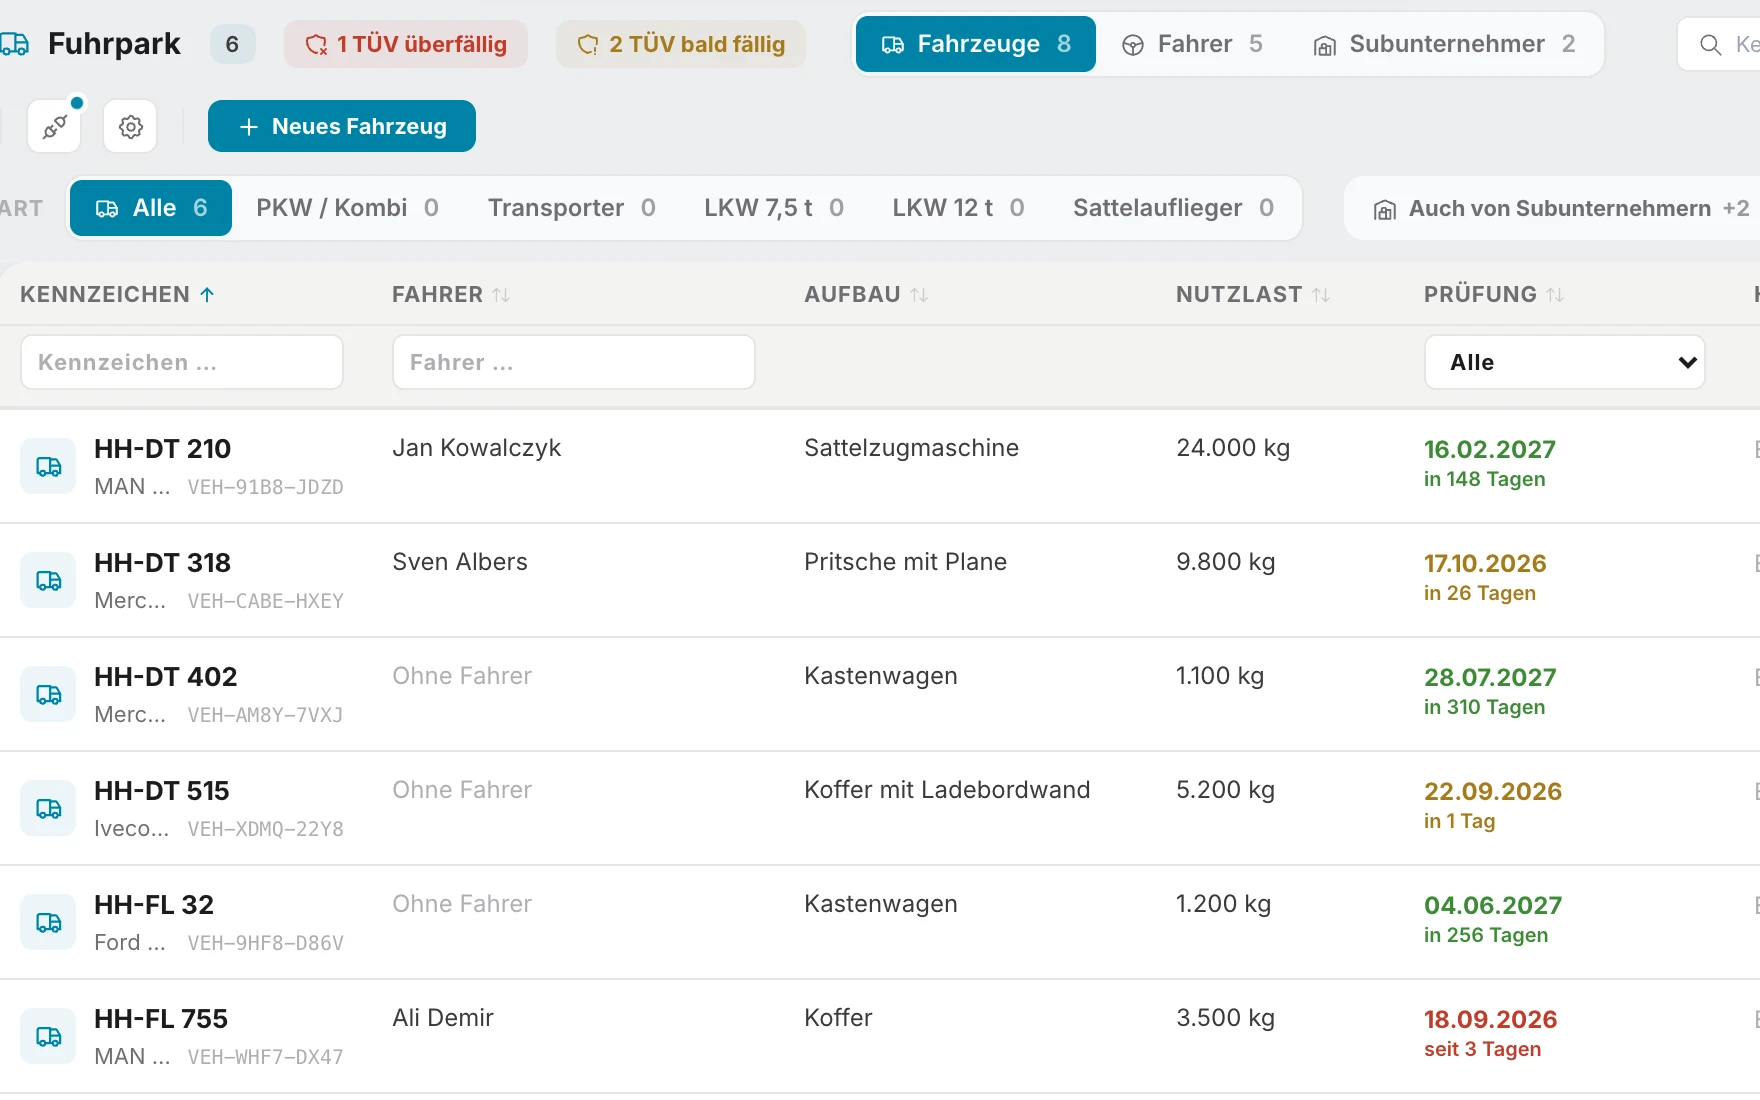The width and height of the screenshot is (1760, 1100).
Task: Filter by '1 TÜV überfällig' chip
Action: (x=406, y=44)
